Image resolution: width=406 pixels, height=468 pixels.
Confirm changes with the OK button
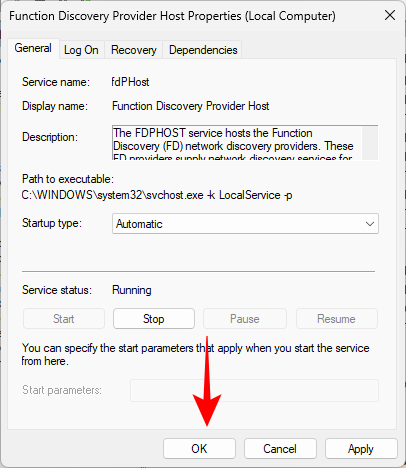click(x=199, y=449)
